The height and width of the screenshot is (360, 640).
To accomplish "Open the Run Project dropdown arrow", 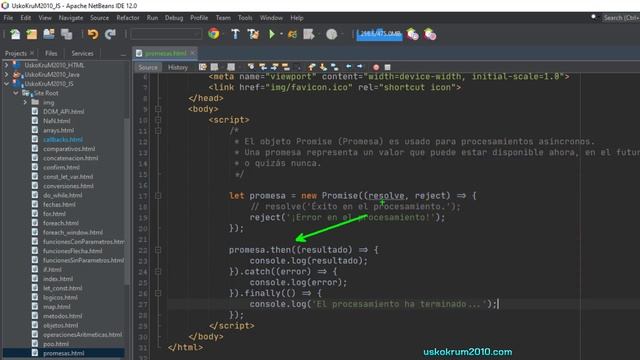I will click(281, 34).
